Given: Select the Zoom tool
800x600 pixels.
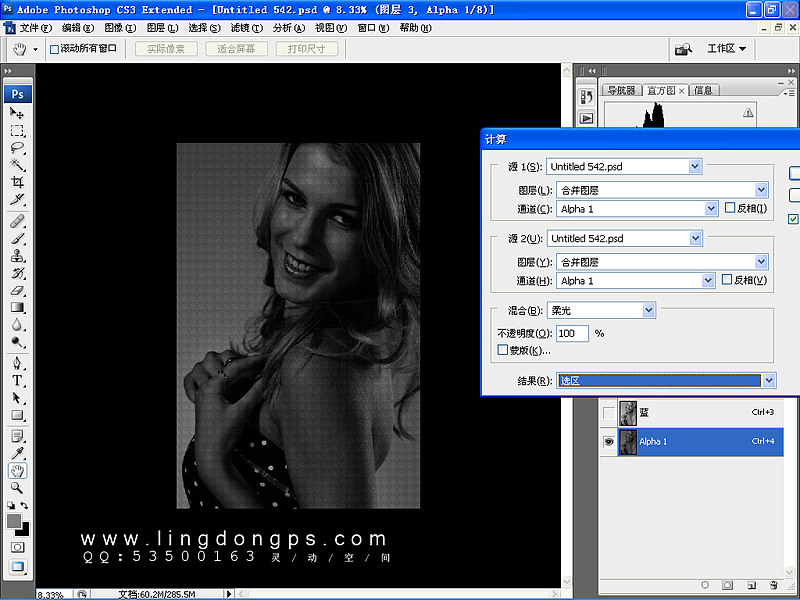Looking at the screenshot, I should point(17,488).
